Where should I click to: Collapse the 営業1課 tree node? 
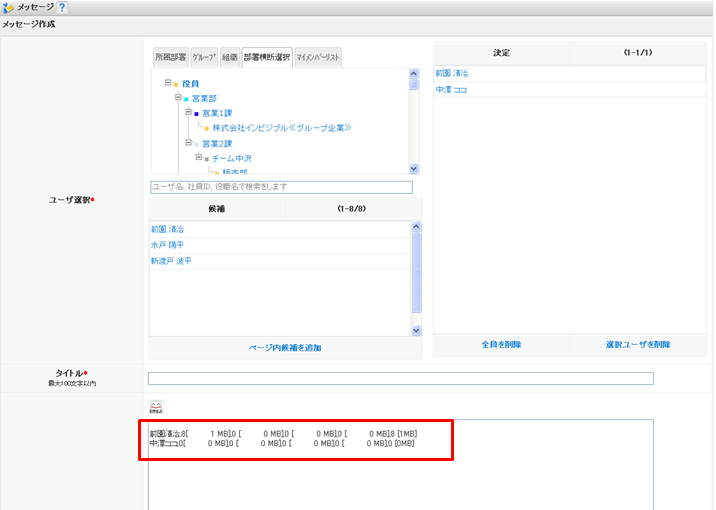186,114
